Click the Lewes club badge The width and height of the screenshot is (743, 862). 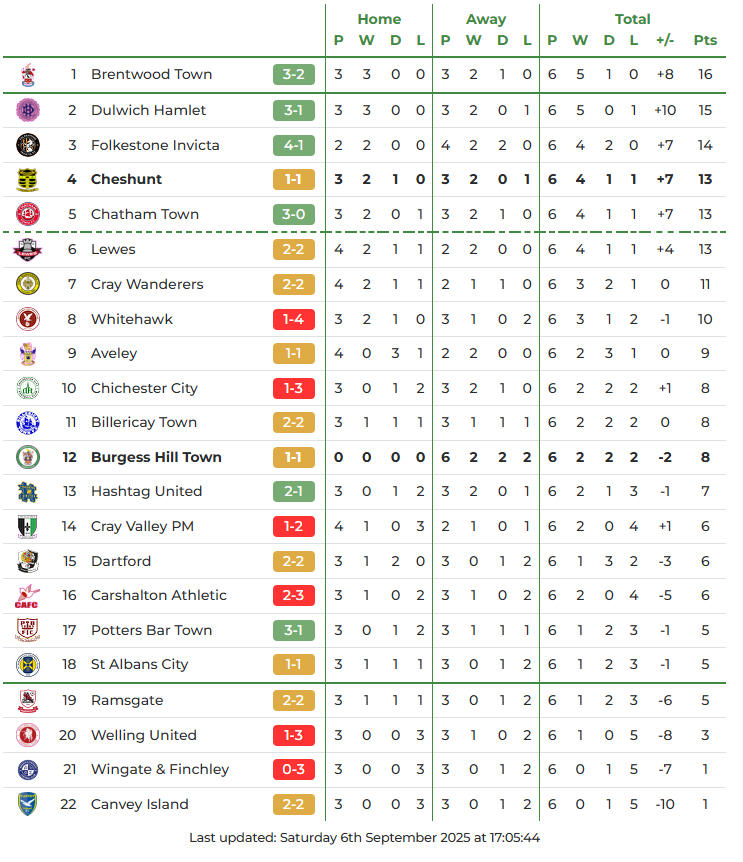28,249
